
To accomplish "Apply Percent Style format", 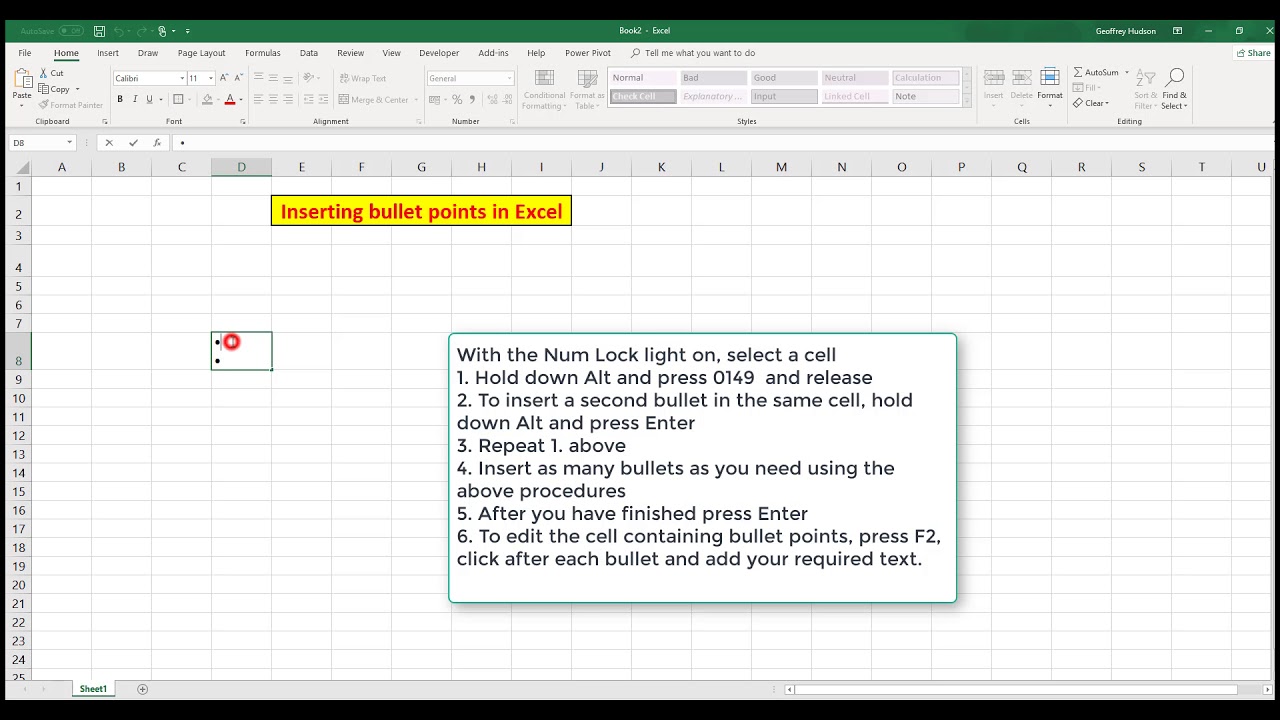I will coord(457,99).
